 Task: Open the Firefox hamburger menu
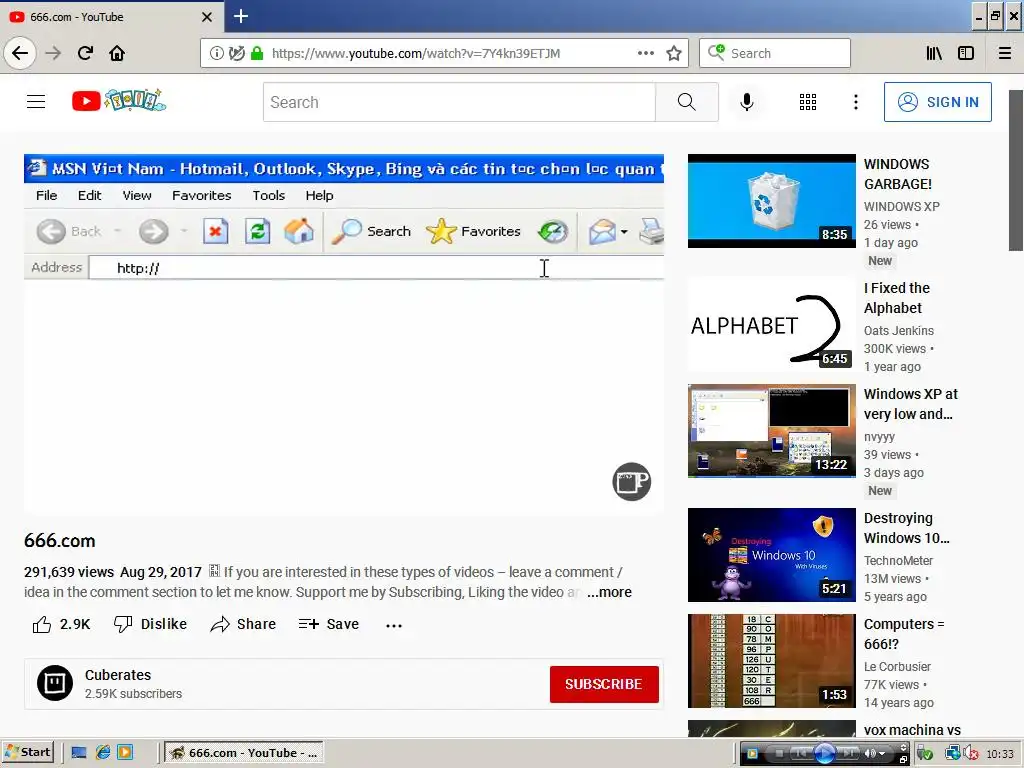(x=1005, y=53)
